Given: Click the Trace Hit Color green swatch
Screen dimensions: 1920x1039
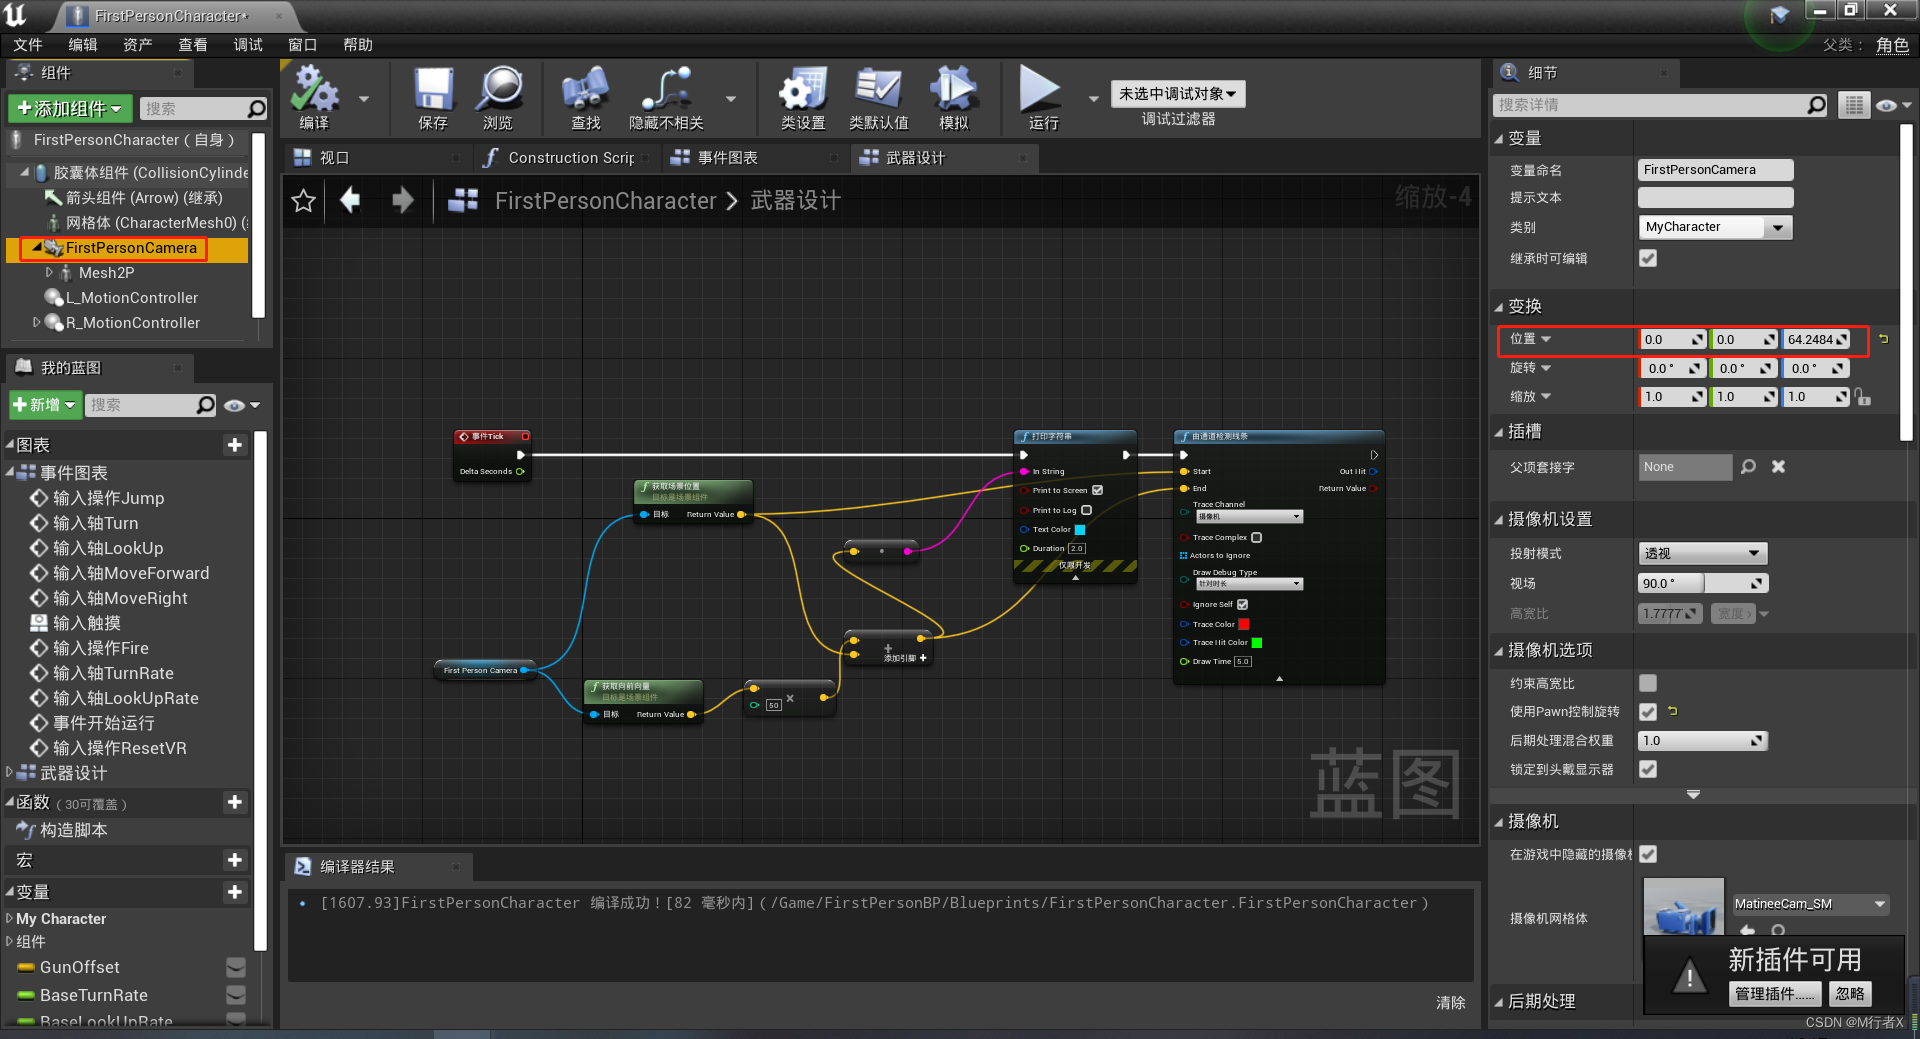Looking at the screenshot, I should 1257,643.
